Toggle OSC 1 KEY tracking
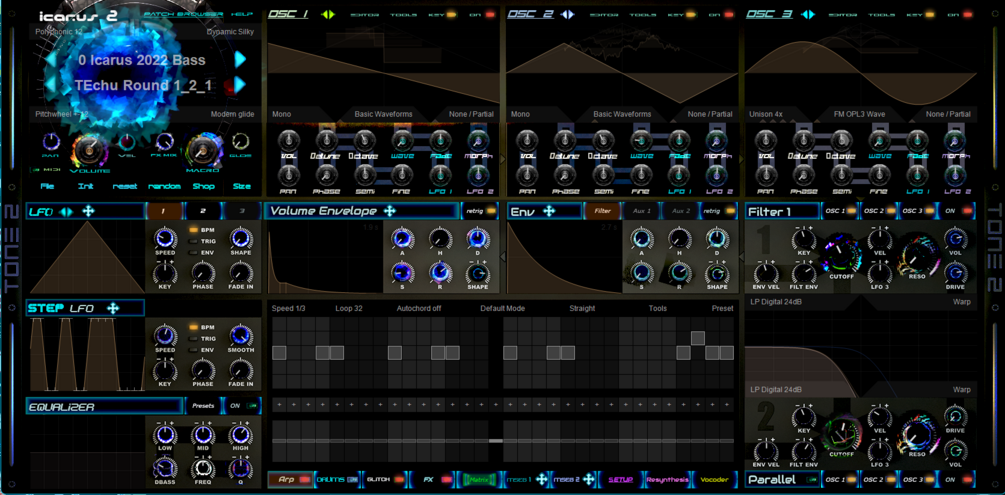 (x=452, y=14)
